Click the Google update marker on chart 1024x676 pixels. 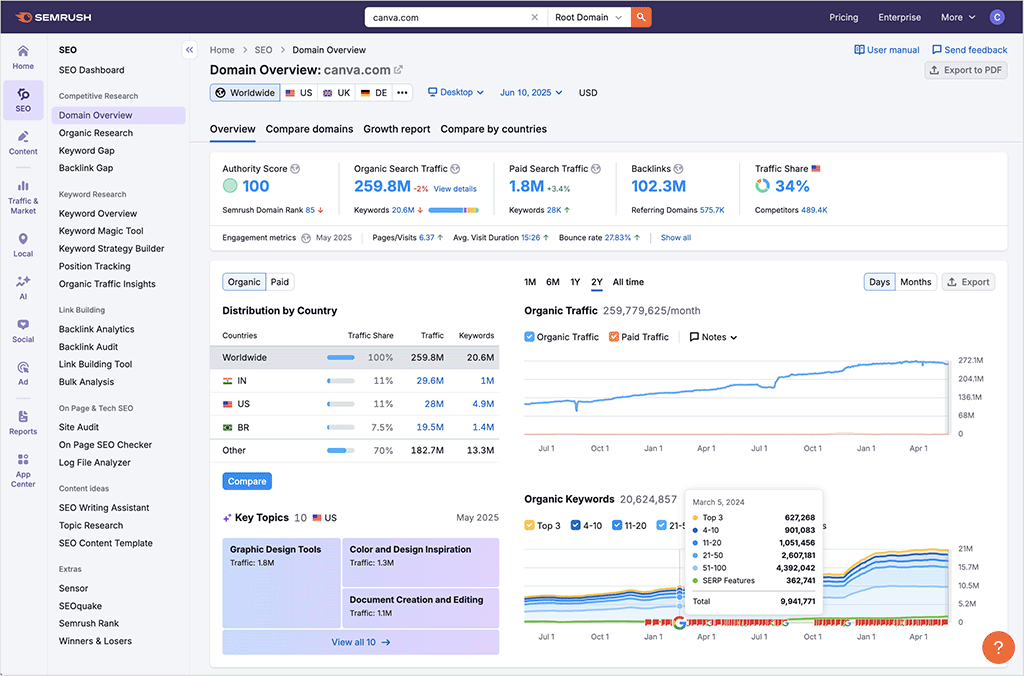pyautogui.click(x=680, y=623)
